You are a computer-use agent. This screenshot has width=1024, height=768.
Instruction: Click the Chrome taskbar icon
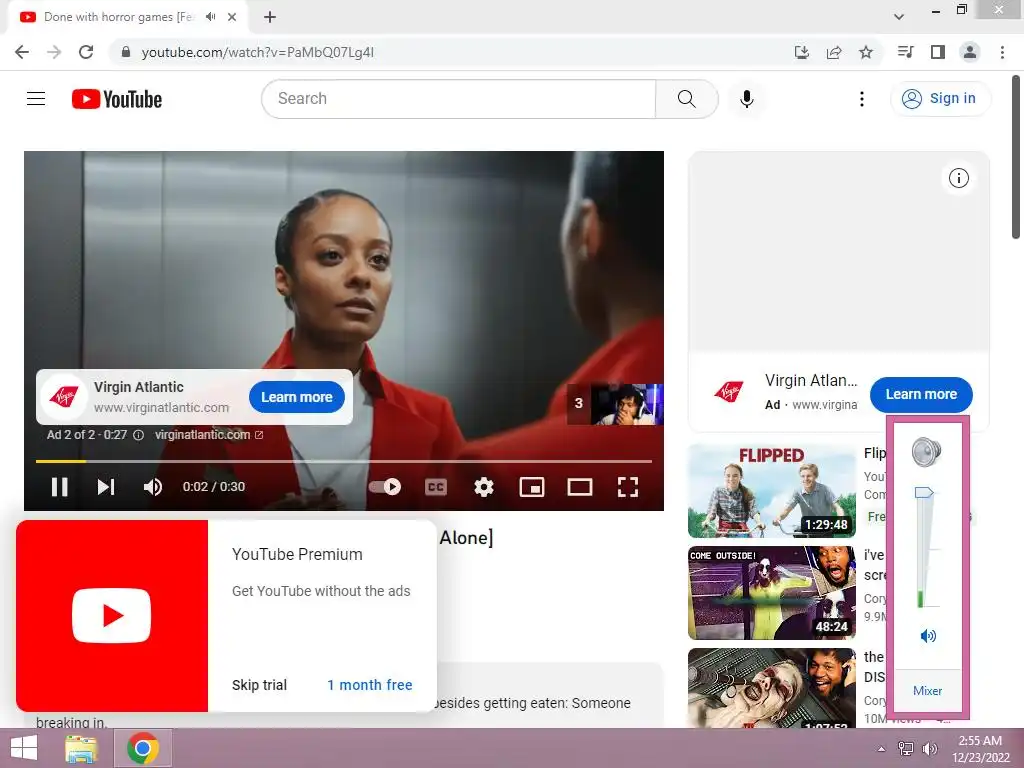click(143, 748)
